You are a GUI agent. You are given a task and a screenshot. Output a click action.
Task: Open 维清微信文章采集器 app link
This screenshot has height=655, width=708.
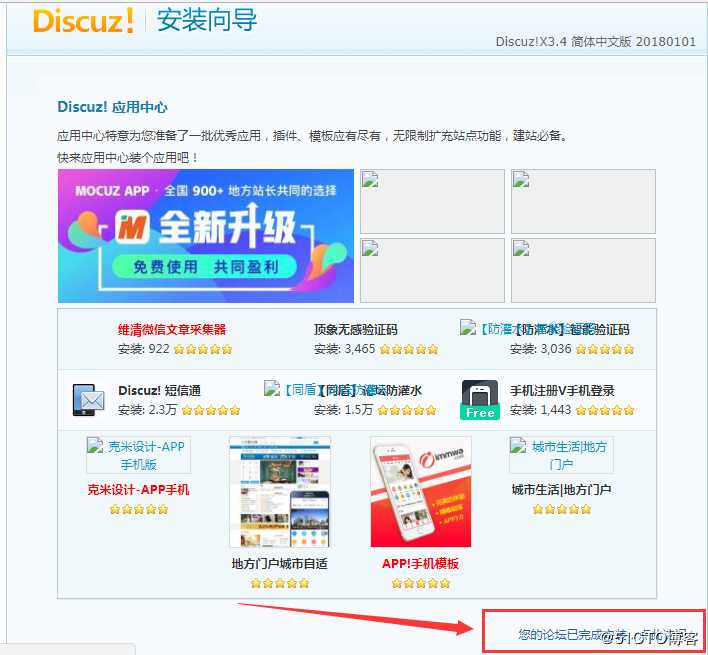pyautogui.click(x=172, y=330)
